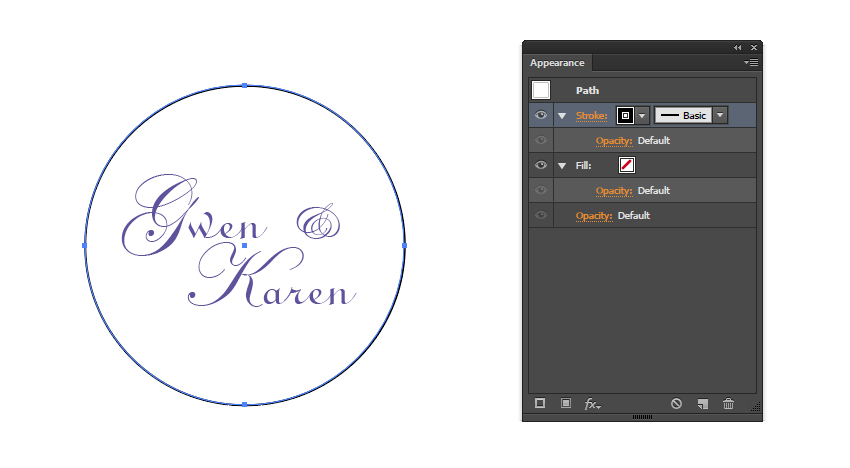850x468 pixels.
Task: Collapse the Fill disclosure triangle
Action: click(x=562, y=165)
